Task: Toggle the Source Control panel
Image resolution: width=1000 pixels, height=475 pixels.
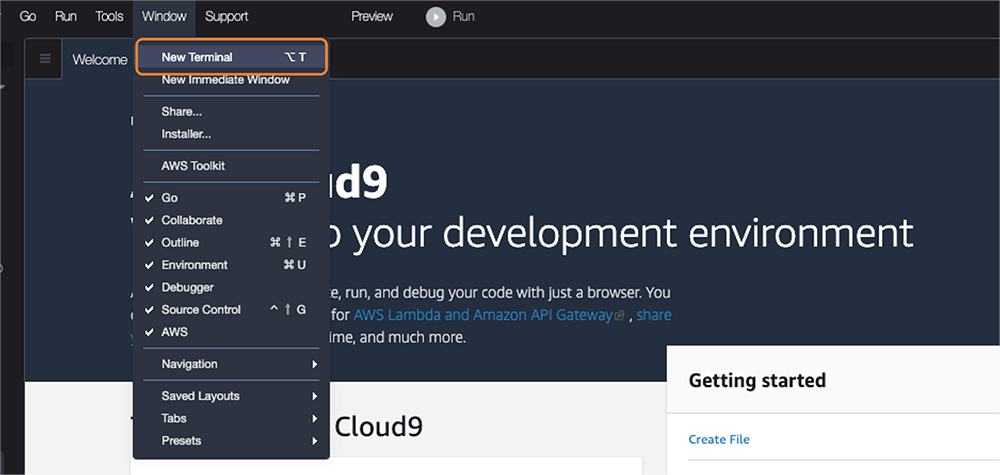Action: point(201,310)
